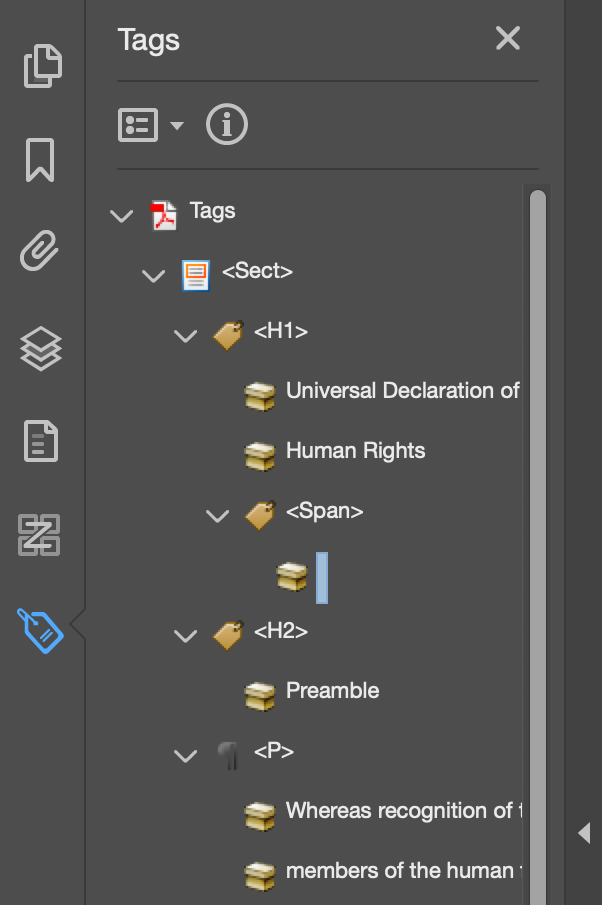
Task: Open the Attachments paperclip panel
Action: click(41, 252)
